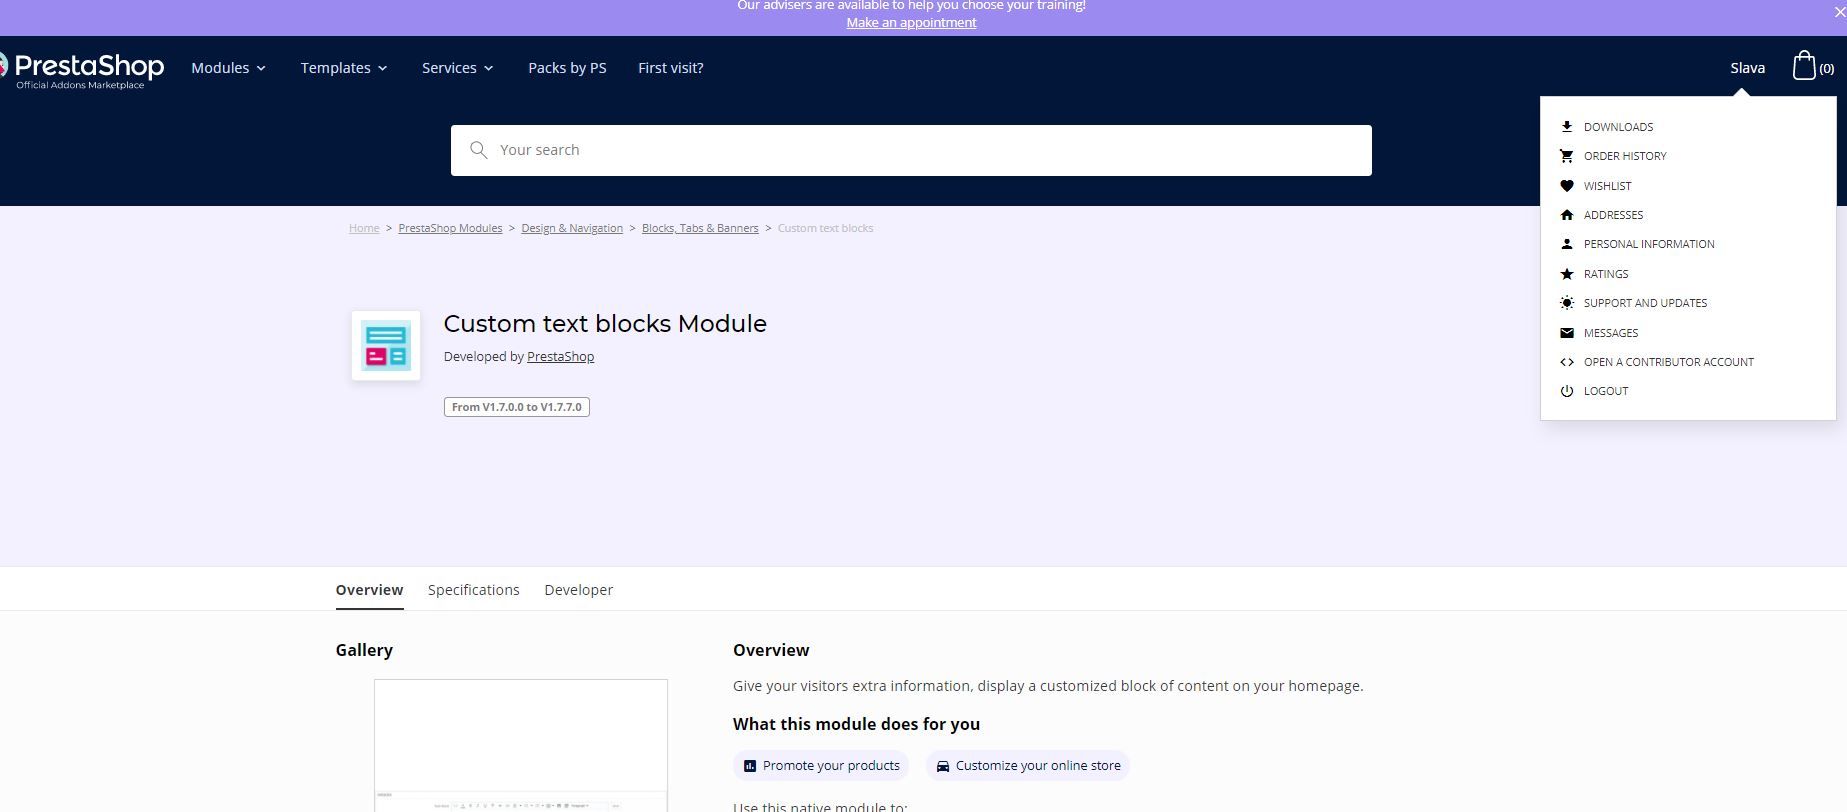1847x812 pixels.
Task: Toggle the Slava account dropdown
Action: [1747, 68]
